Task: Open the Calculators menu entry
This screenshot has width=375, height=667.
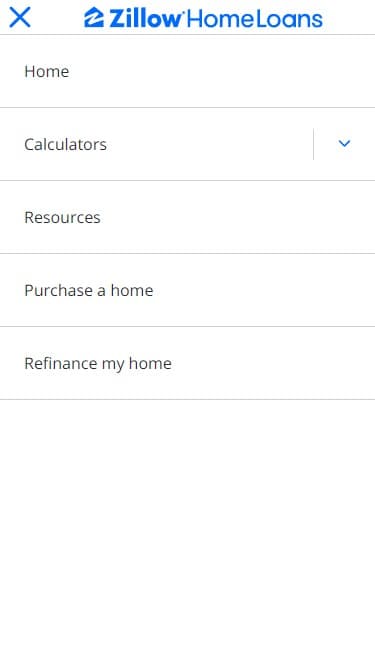Action: pyautogui.click(x=156, y=144)
